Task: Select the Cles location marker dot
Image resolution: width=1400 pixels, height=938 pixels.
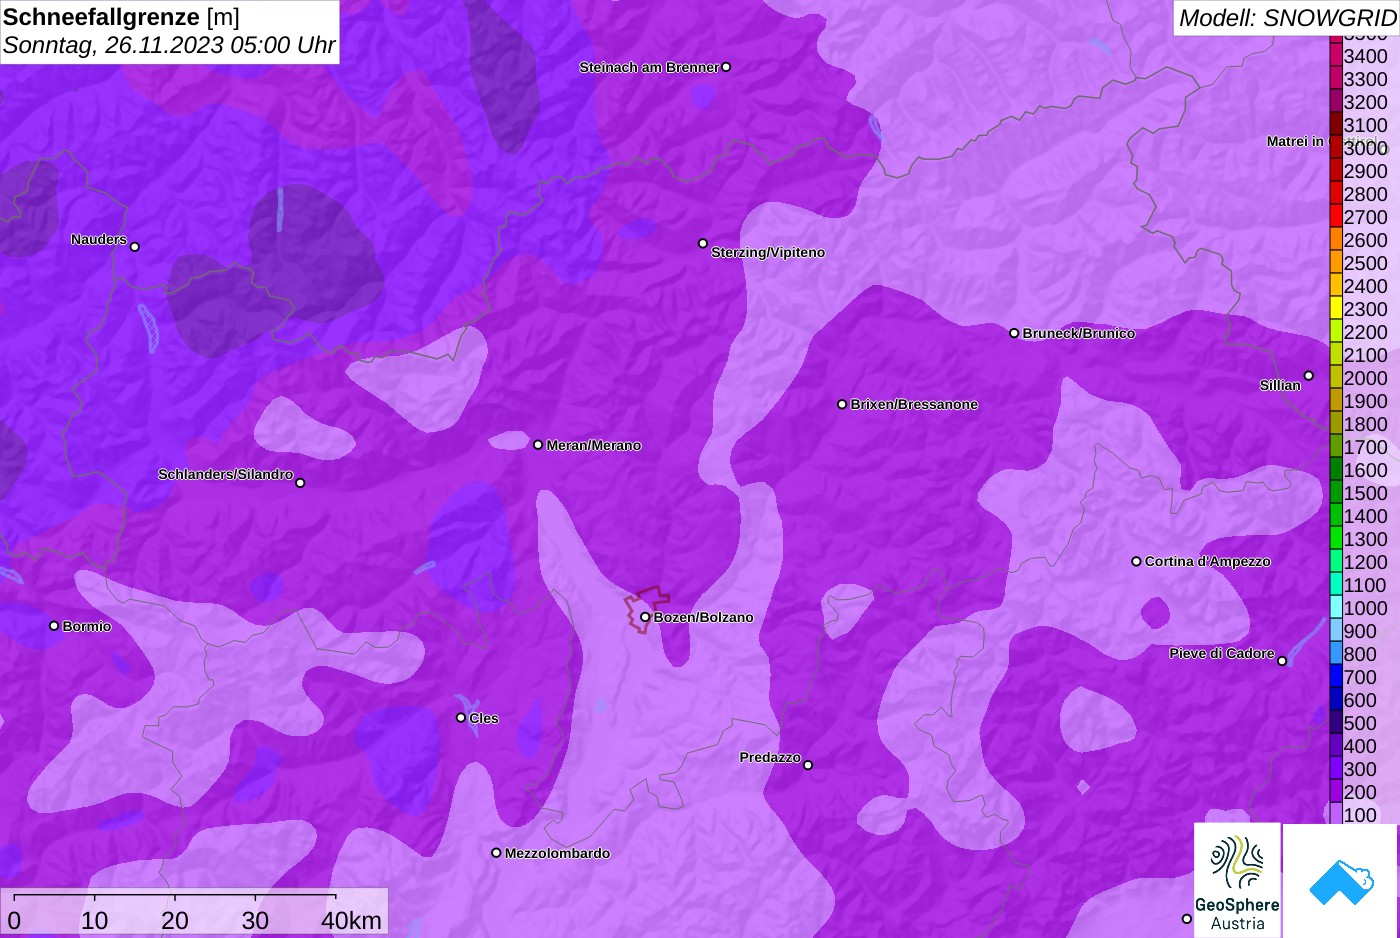Action: coord(461,718)
